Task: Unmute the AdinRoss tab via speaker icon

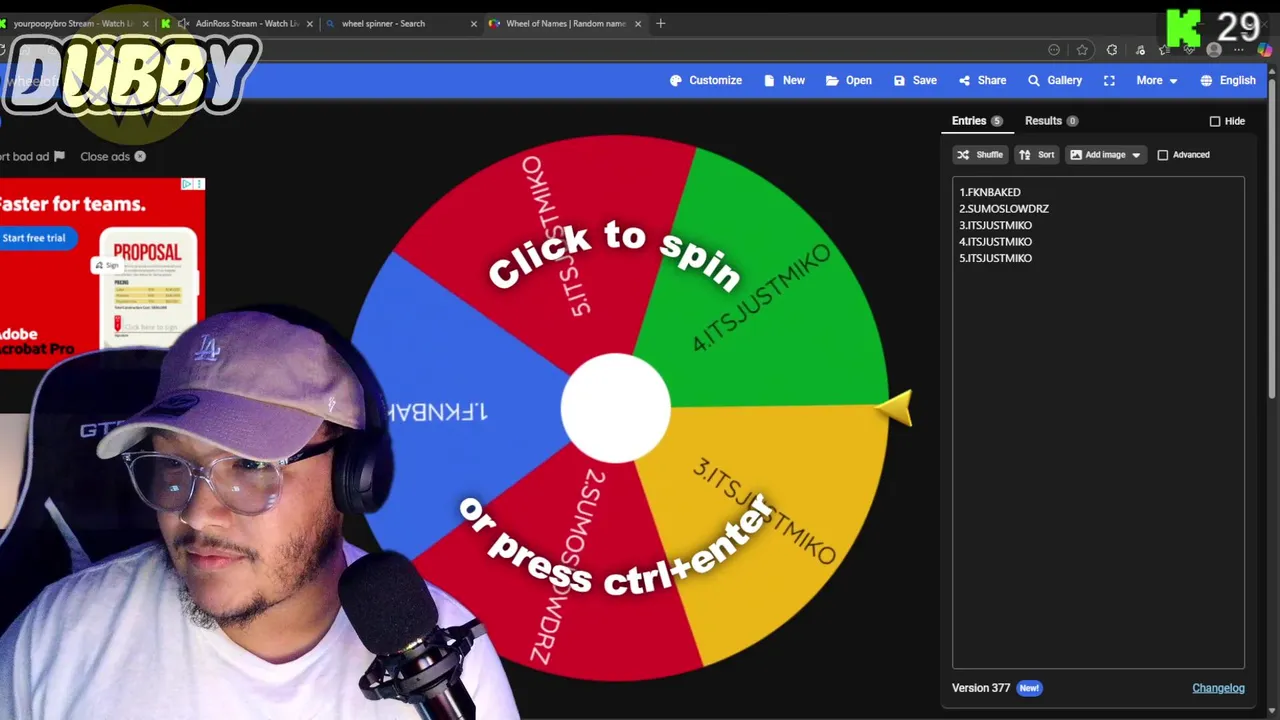Action: (183, 23)
